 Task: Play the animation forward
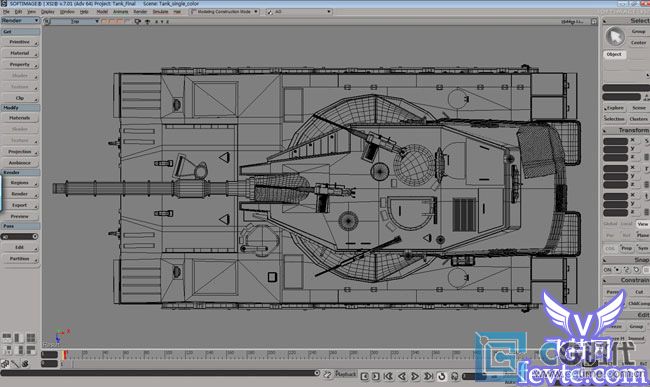tap(415, 376)
